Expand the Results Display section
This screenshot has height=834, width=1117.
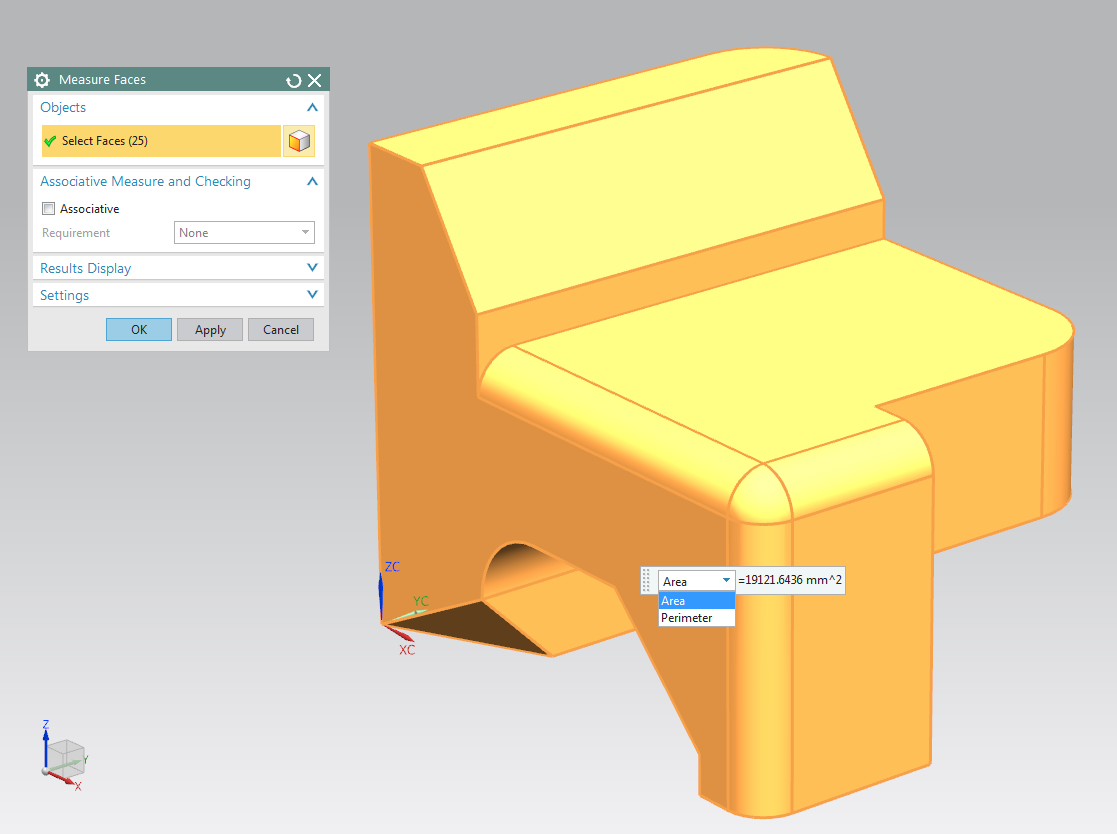(312, 268)
